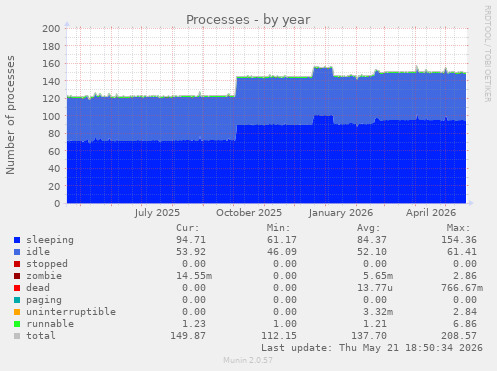Click the 'Max:' column header
Screen dimensions: 497x371
(x=458, y=228)
